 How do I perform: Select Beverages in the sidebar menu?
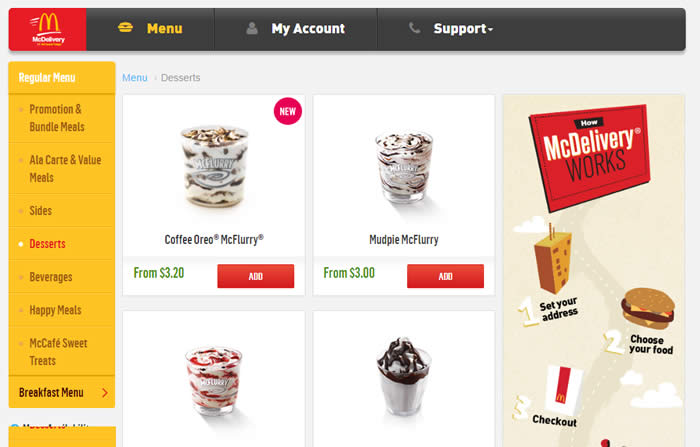tap(51, 277)
